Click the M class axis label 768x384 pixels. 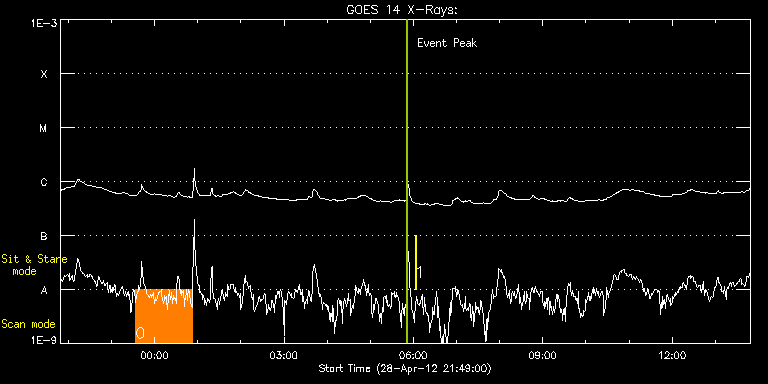[44, 128]
